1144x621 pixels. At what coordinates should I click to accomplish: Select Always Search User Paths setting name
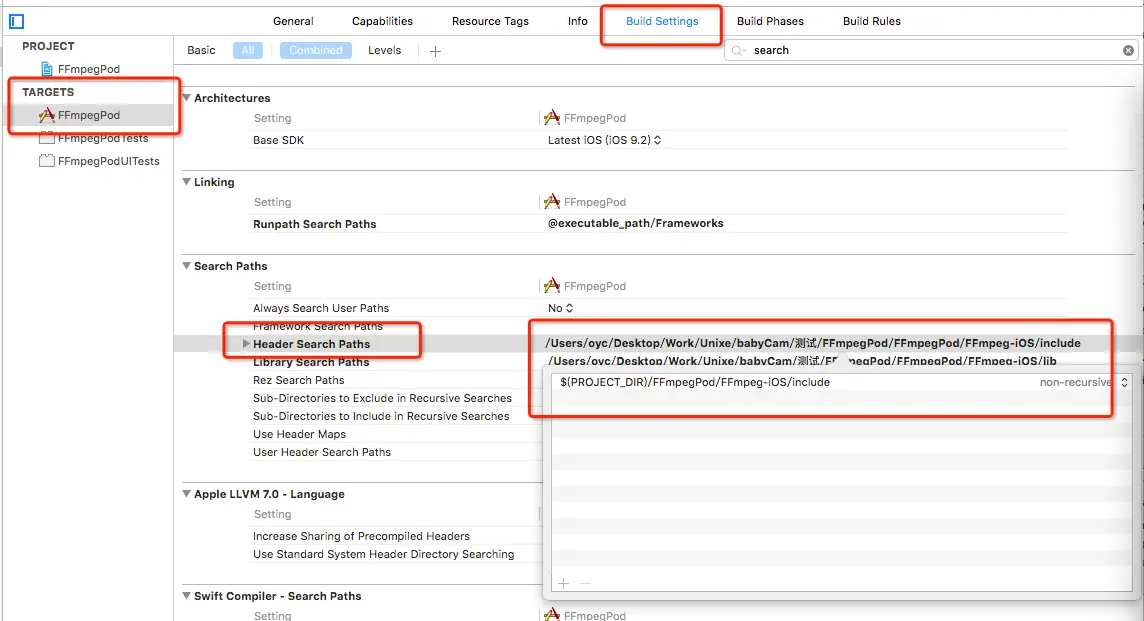point(321,308)
